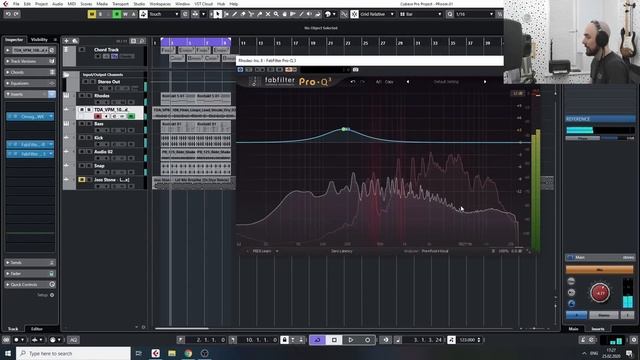The height and width of the screenshot is (360, 640).
Task: Click FabFilter Pro-Q 3 undo arrow
Action: (x=353, y=82)
